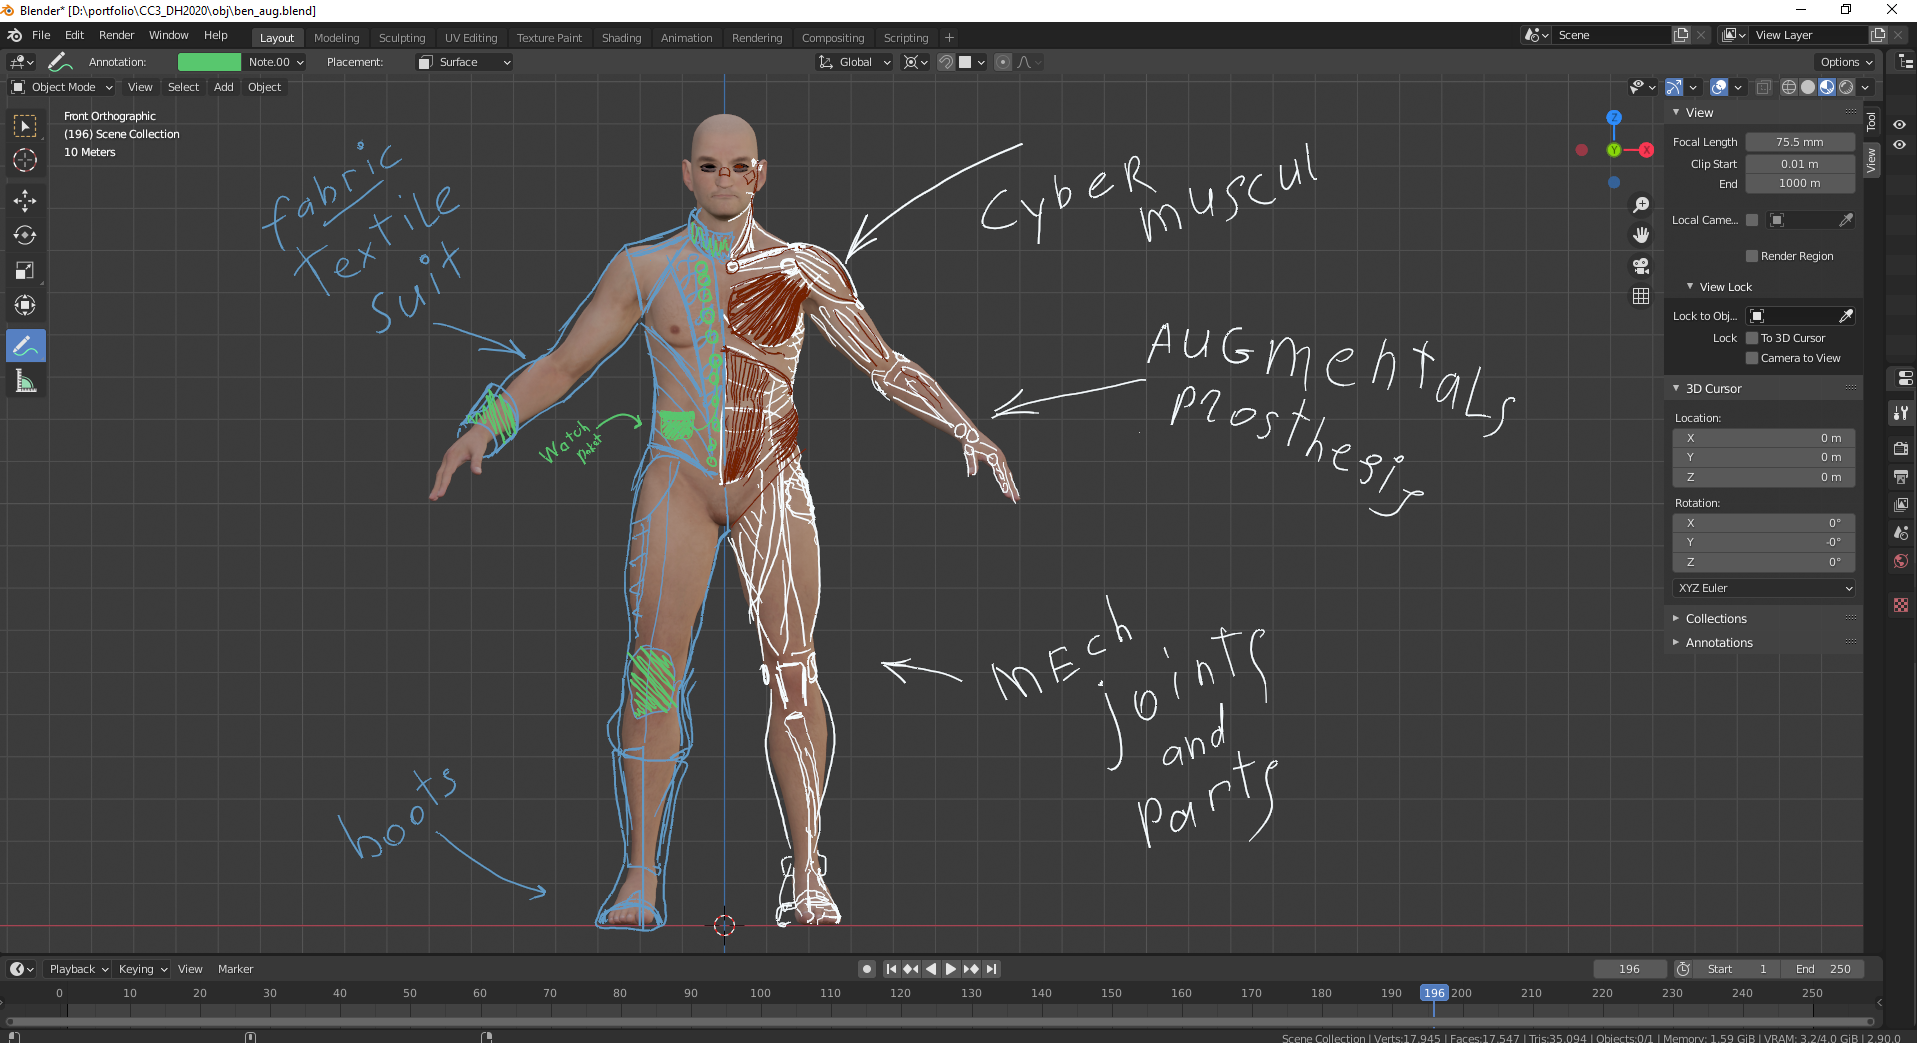Switch to the Shading workspace tab
Viewport: 1917px width, 1043px height.
[x=621, y=38]
